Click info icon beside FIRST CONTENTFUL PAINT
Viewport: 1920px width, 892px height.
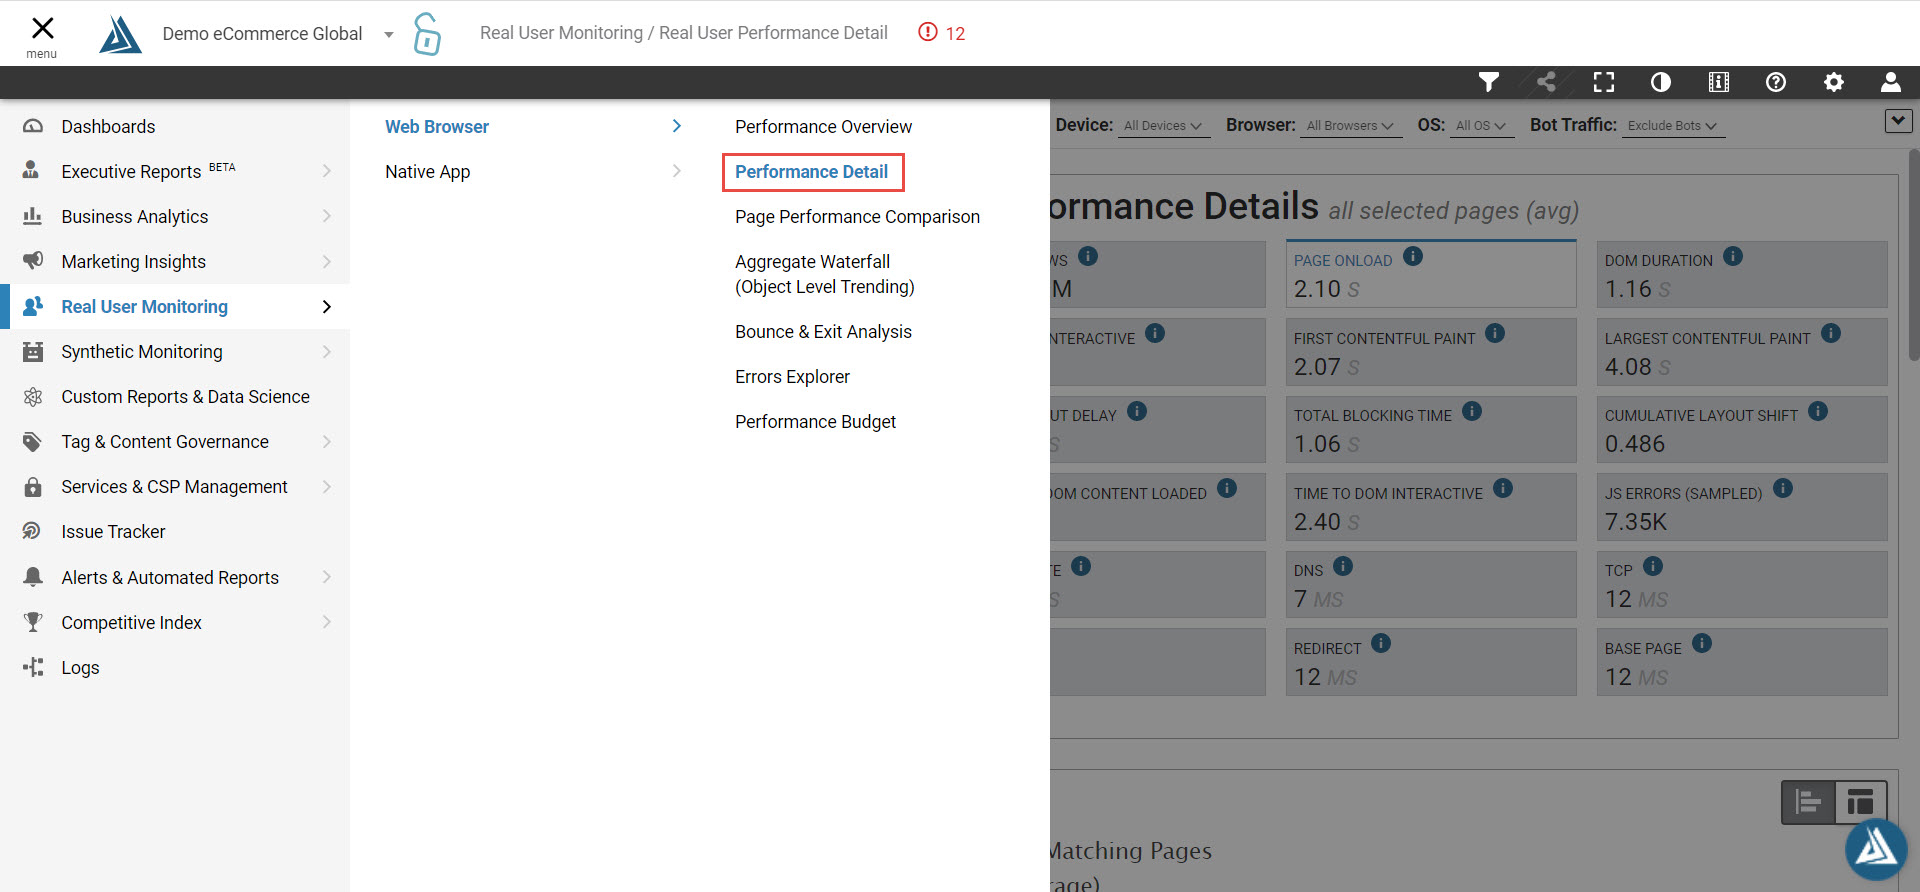click(1495, 333)
